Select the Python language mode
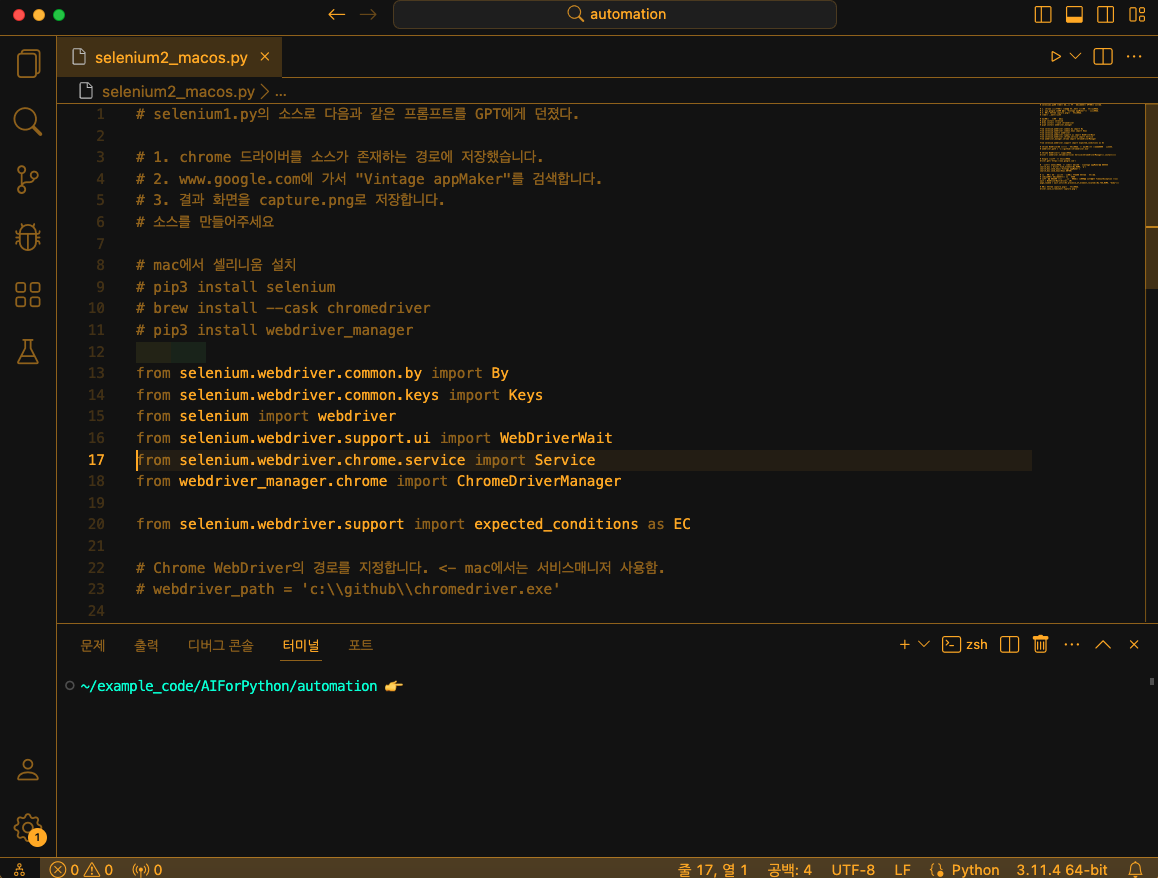Viewport: 1158px width, 878px height. 975,869
